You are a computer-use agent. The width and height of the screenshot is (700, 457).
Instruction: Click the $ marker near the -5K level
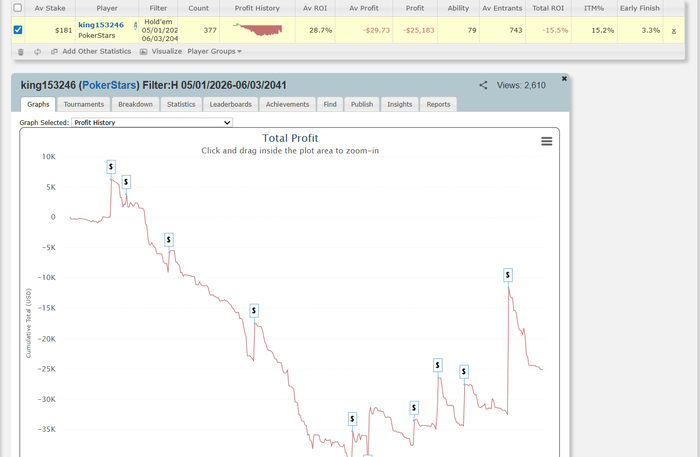coord(169,240)
